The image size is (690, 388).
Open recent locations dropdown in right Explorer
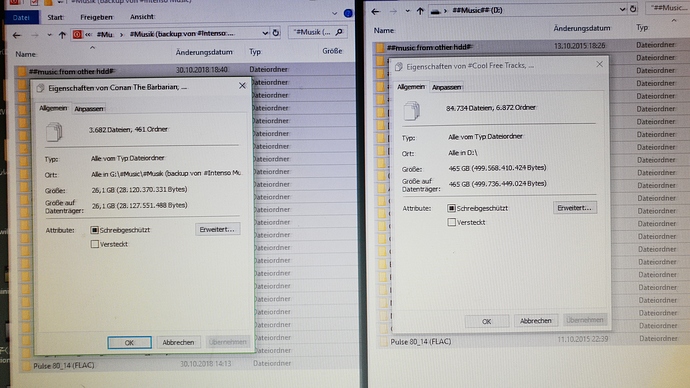[x=407, y=11]
